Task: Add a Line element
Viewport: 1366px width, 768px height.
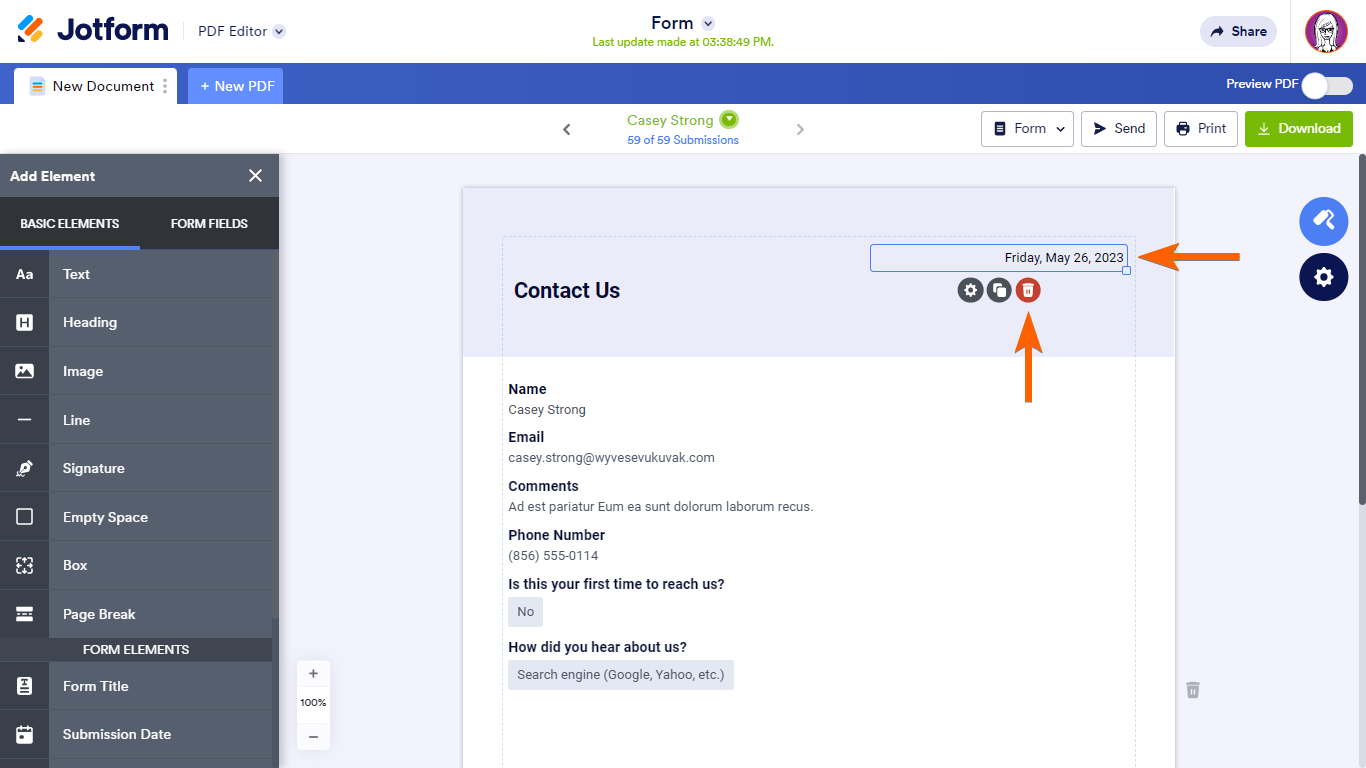Action: pos(136,420)
